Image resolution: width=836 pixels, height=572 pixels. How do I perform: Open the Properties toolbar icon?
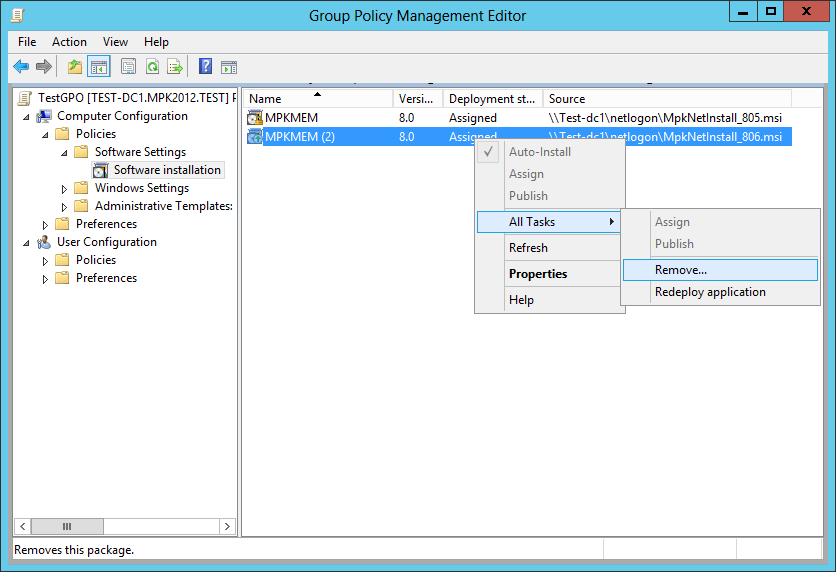pos(128,67)
